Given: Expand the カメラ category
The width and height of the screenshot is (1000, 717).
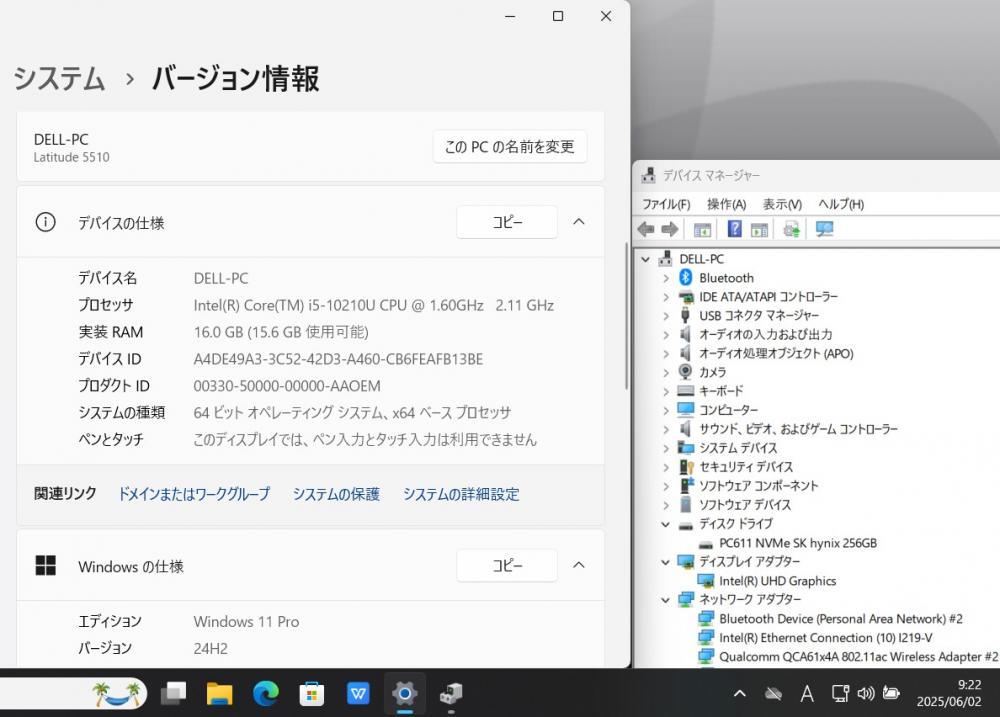Looking at the screenshot, I should (x=666, y=373).
